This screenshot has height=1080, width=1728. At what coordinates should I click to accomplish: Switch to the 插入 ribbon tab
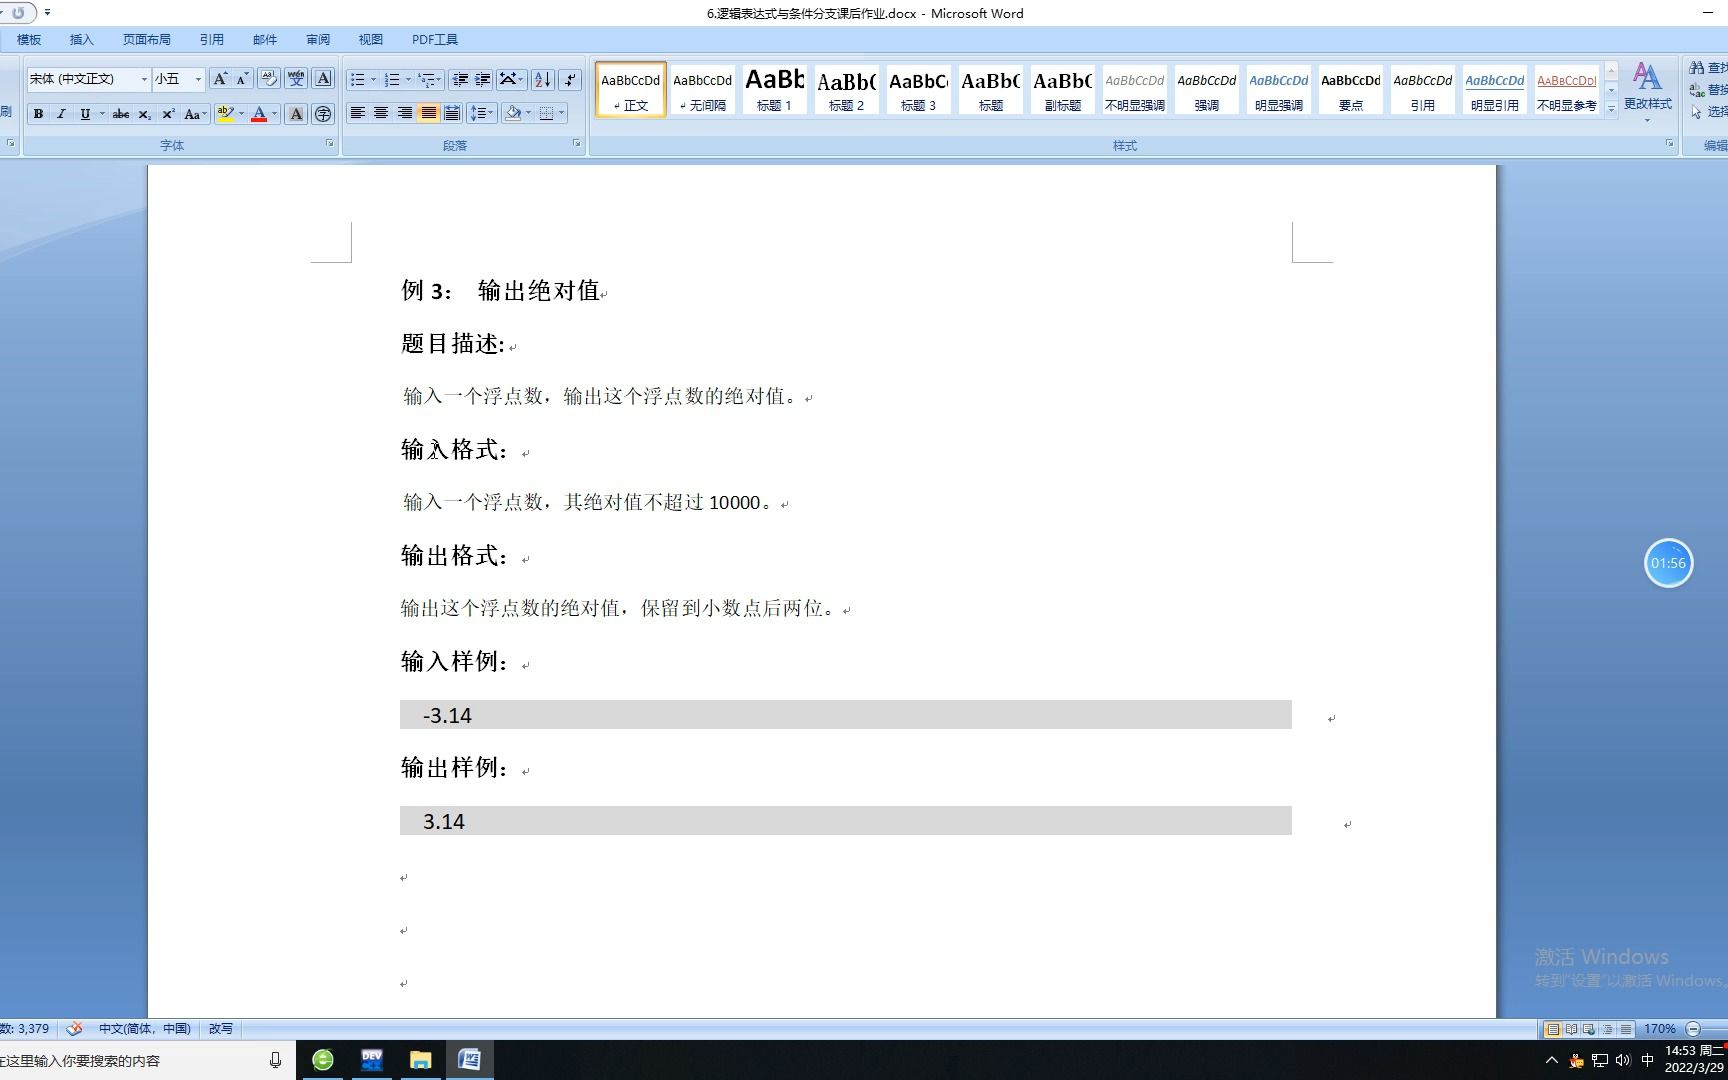pos(81,39)
